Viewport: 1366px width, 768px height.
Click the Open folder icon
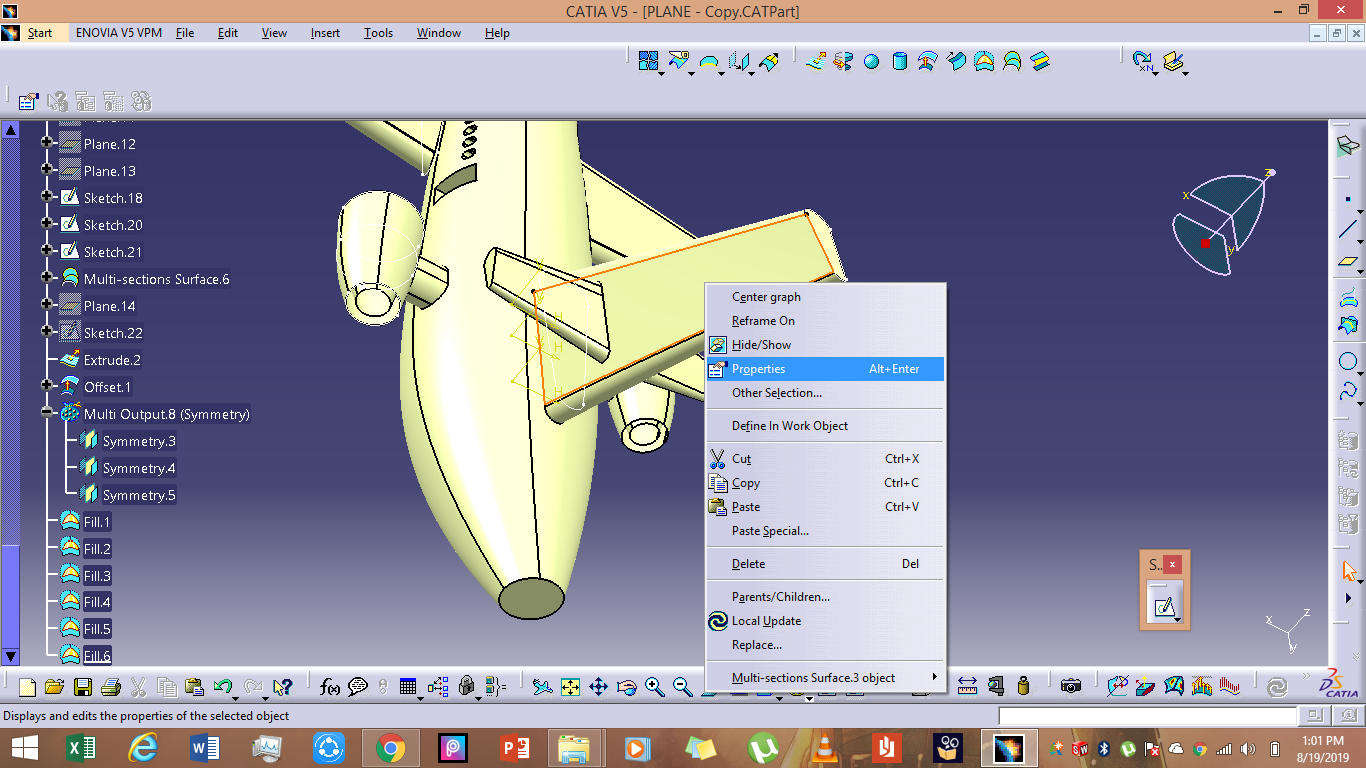coord(54,687)
